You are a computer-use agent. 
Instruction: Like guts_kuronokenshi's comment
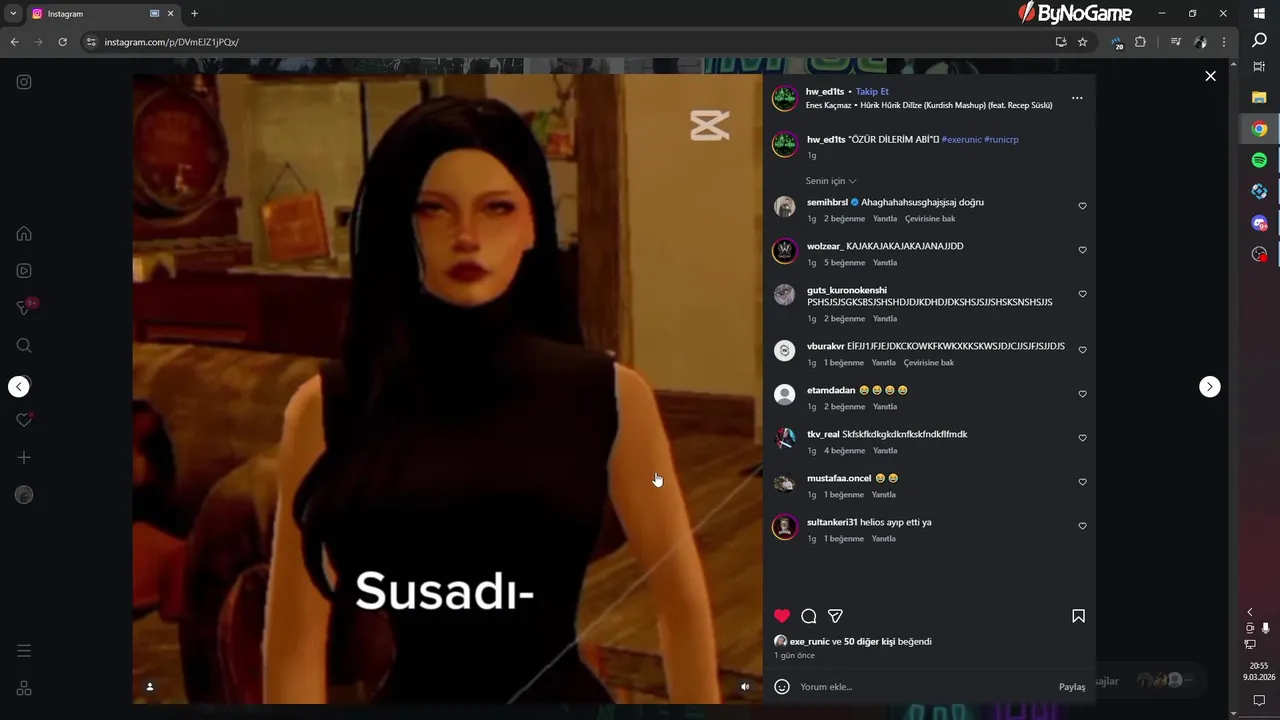coord(1082,294)
